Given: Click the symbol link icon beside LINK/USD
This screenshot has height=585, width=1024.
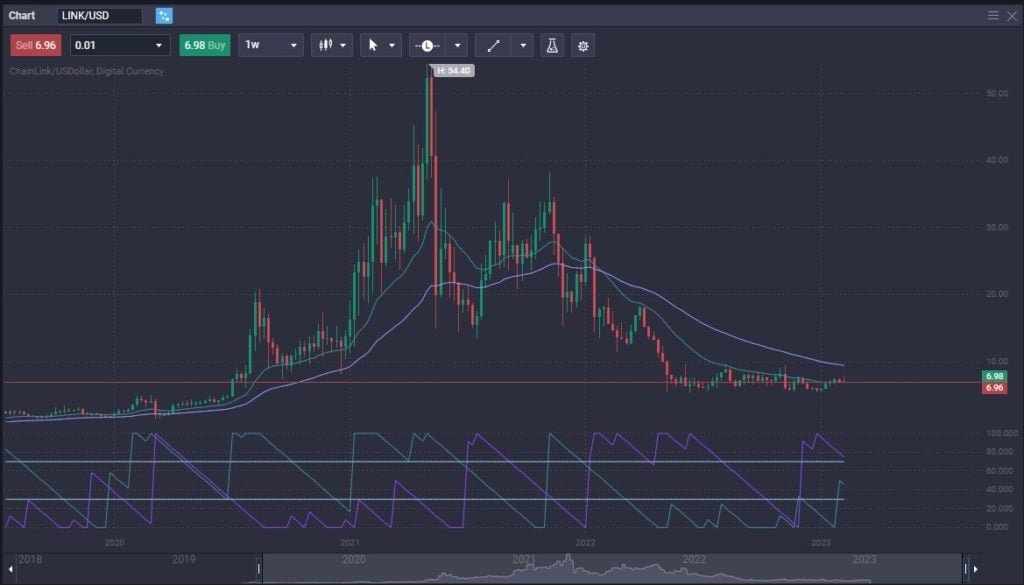Looking at the screenshot, I should point(164,16).
